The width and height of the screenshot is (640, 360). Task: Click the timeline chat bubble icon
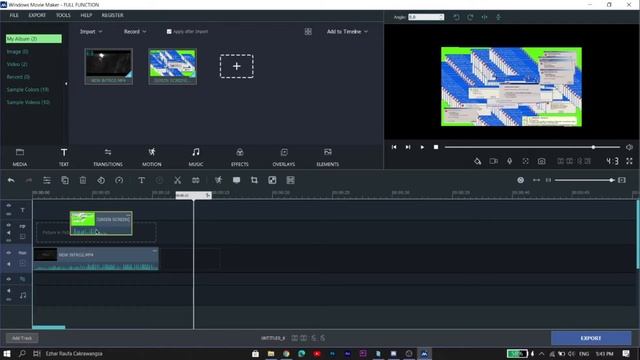click(236, 180)
